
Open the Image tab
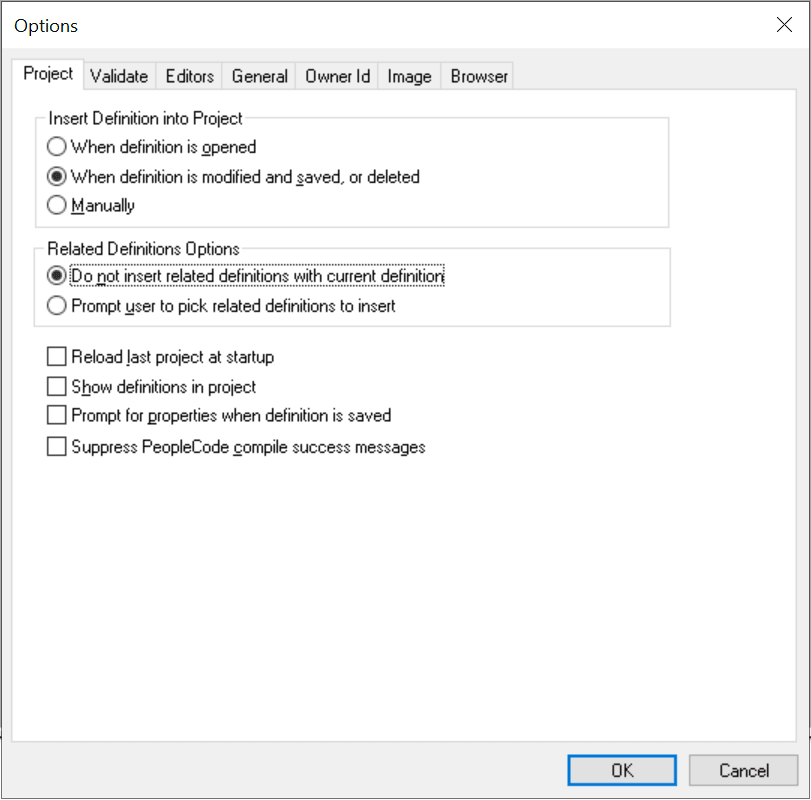[408, 75]
